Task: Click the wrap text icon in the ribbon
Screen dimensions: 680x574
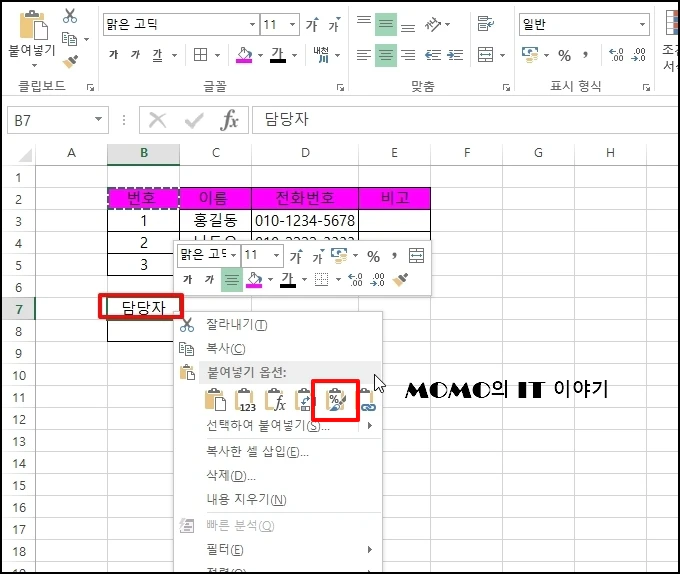Action: [486, 24]
